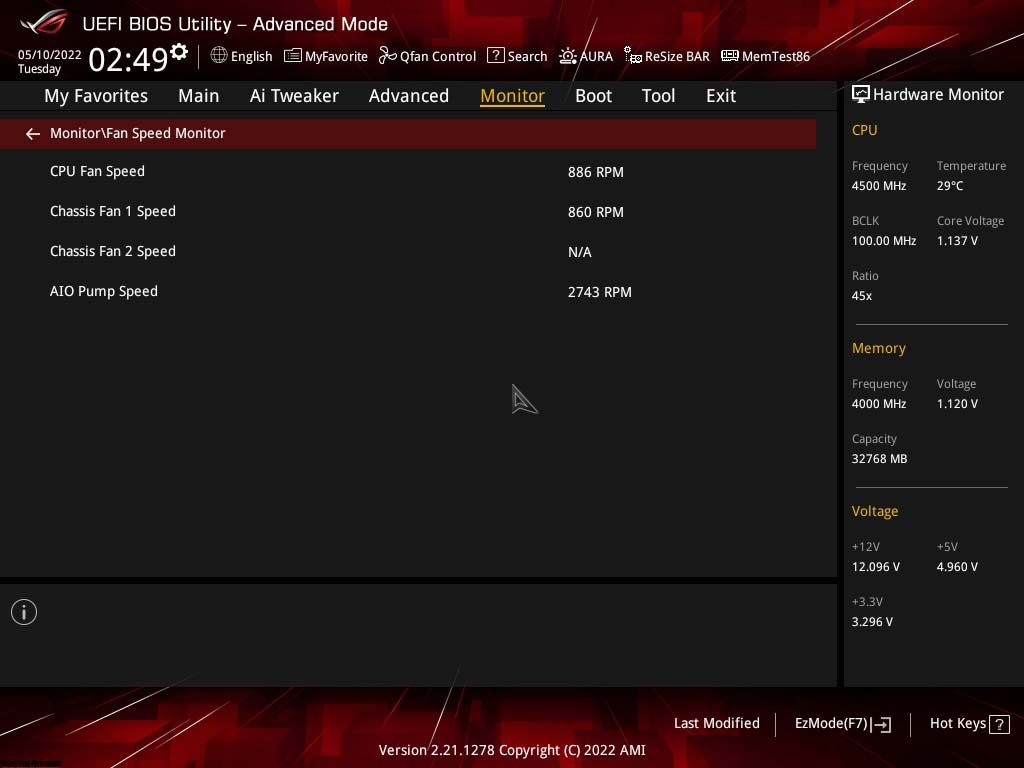The width and height of the screenshot is (1024, 768).
Task: Click the globe language icon
Action: coord(219,56)
